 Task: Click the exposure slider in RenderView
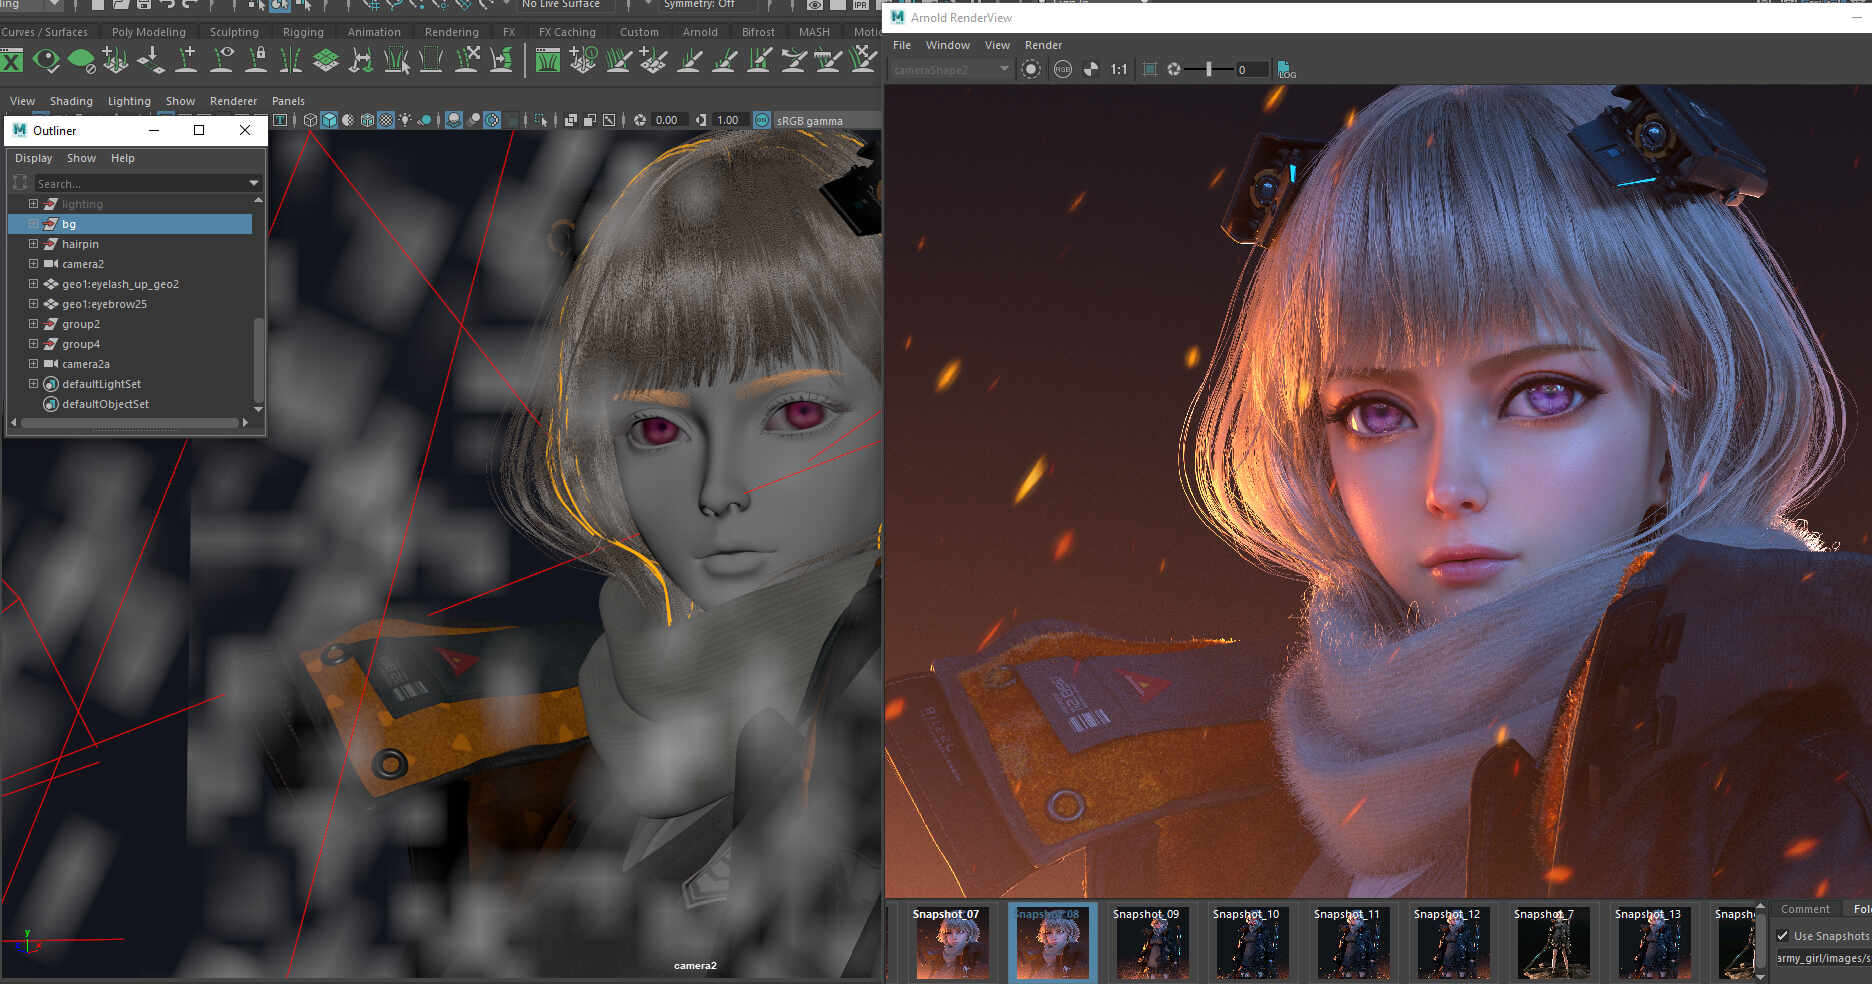[x=1208, y=69]
